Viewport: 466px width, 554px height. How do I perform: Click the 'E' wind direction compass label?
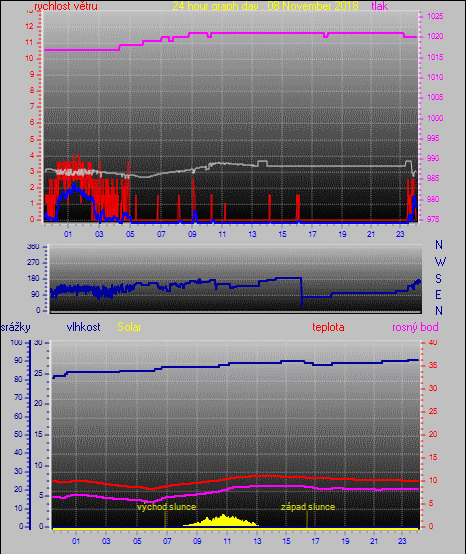(x=438, y=295)
